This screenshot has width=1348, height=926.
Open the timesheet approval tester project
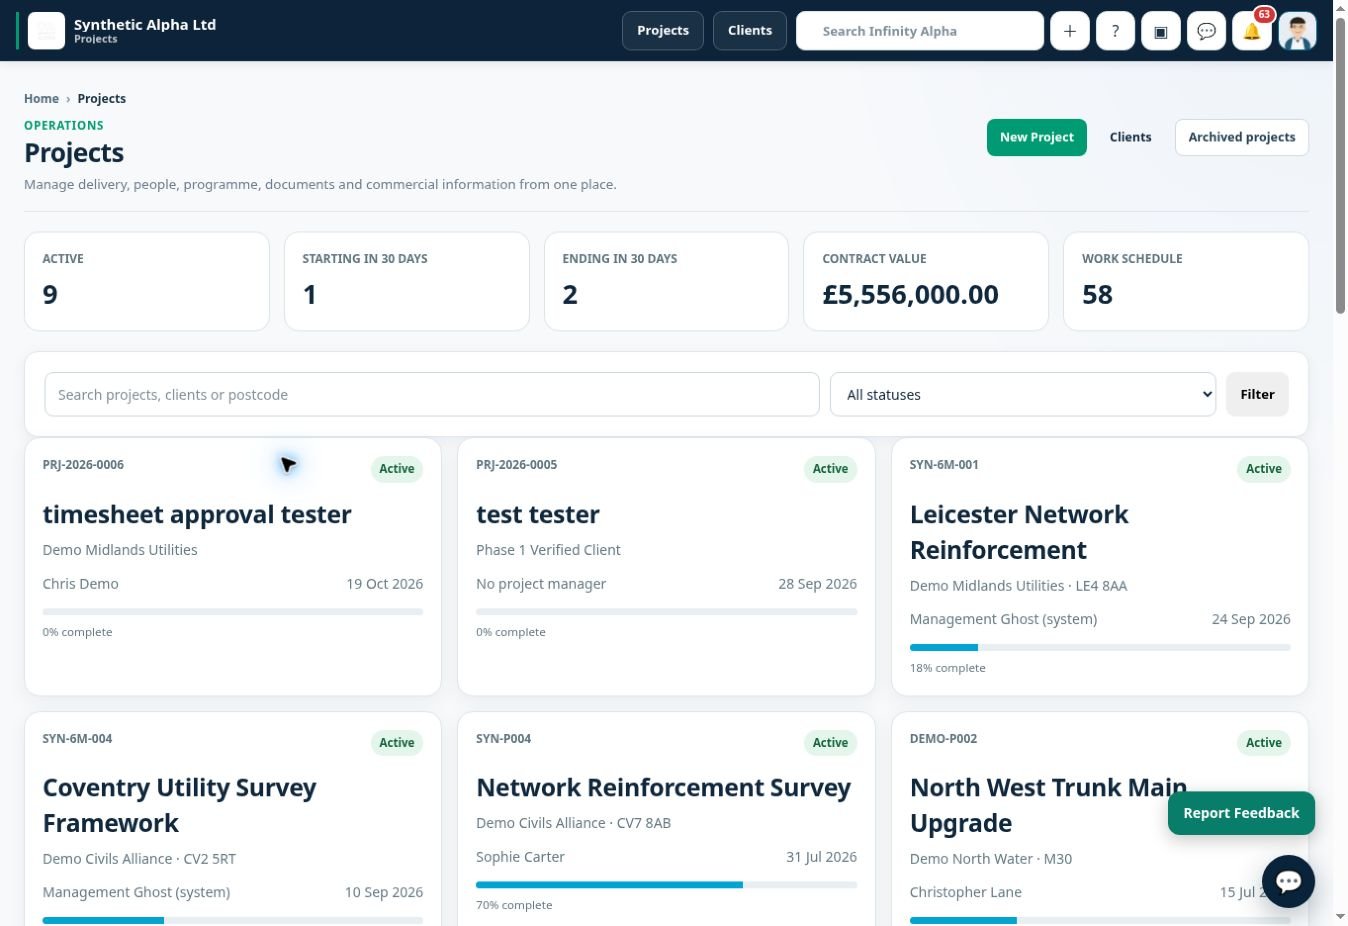tap(197, 514)
